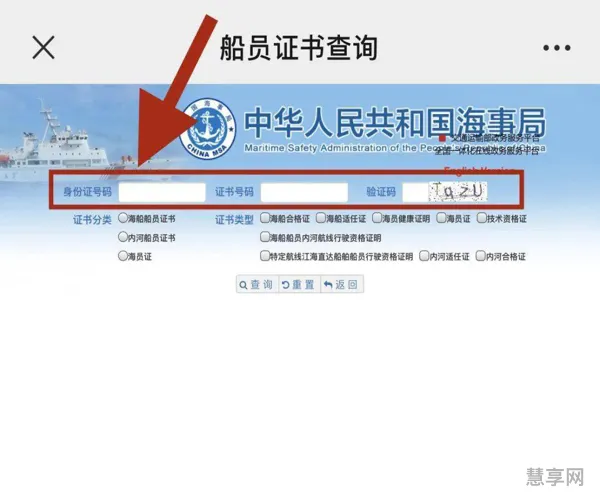Image resolution: width=600 pixels, height=502 pixels.
Task: Refresh the captcha image TqzU
Action: coord(458,191)
